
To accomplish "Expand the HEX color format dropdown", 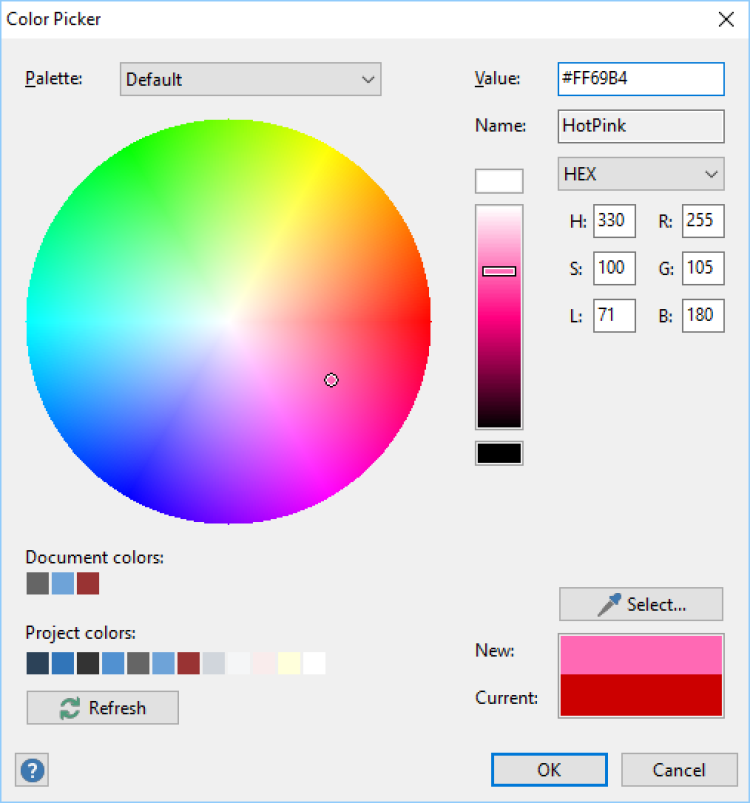I will click(640, 174).
